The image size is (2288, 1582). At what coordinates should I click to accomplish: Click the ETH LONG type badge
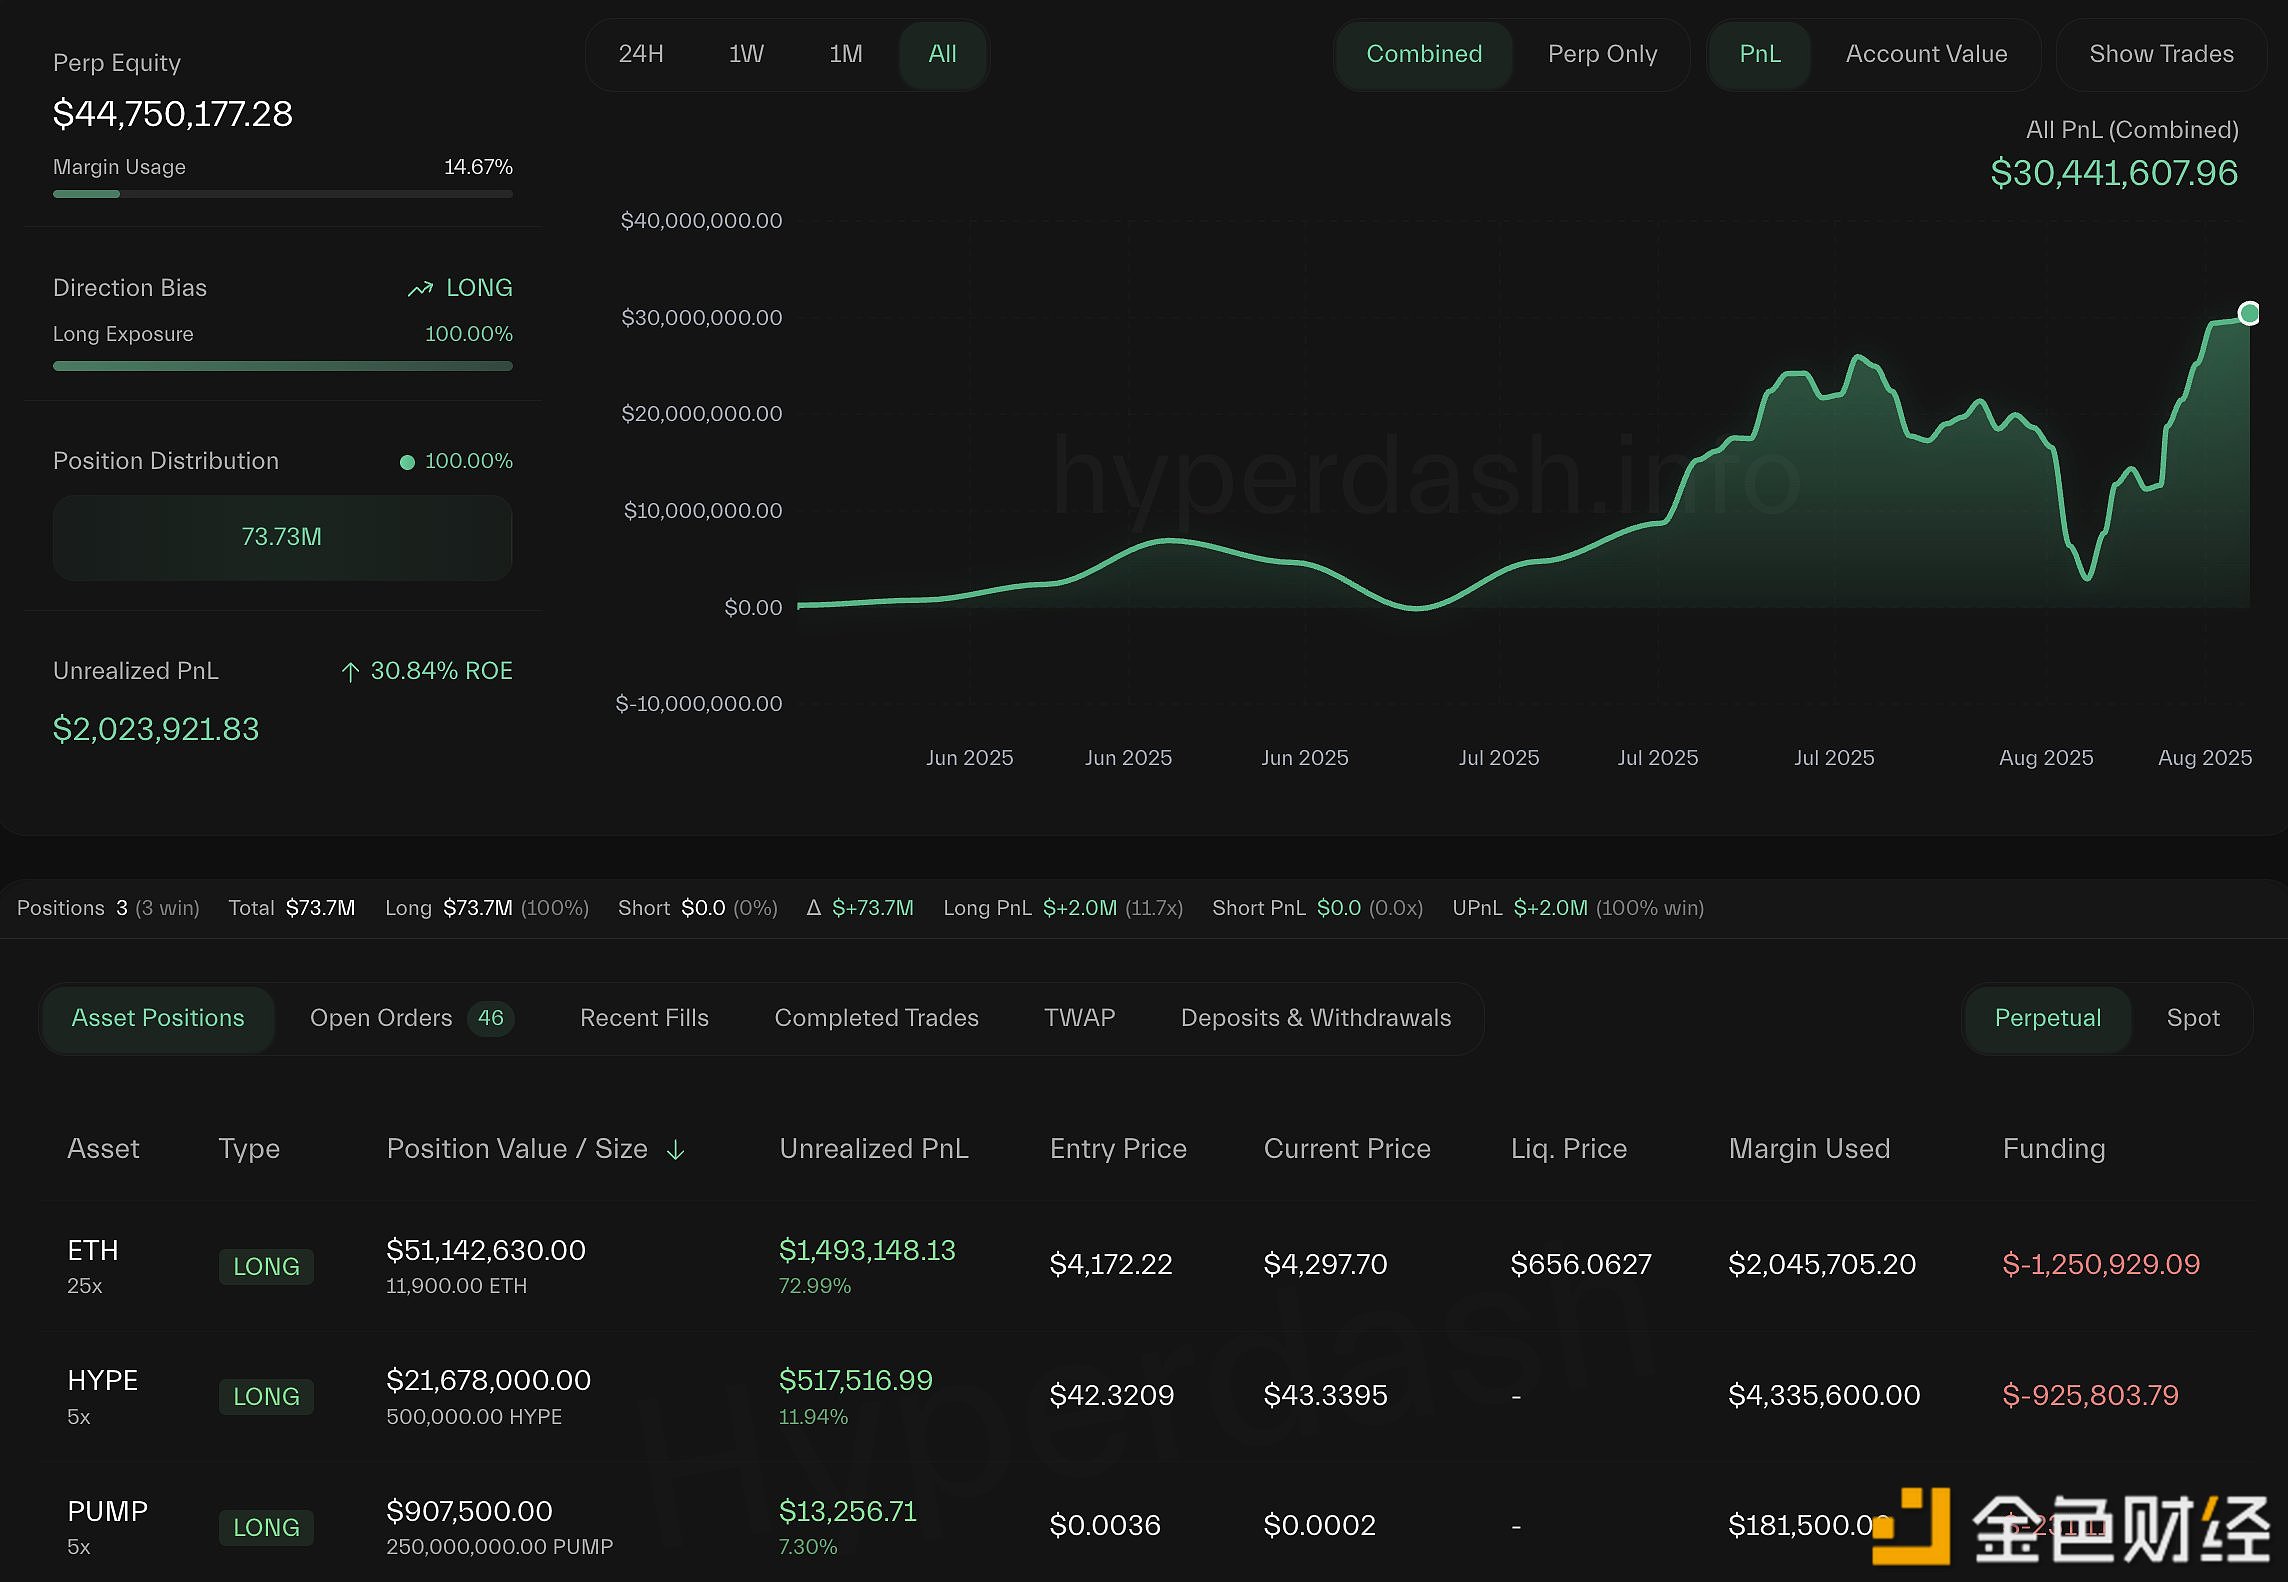click(x=266, y=1266)
